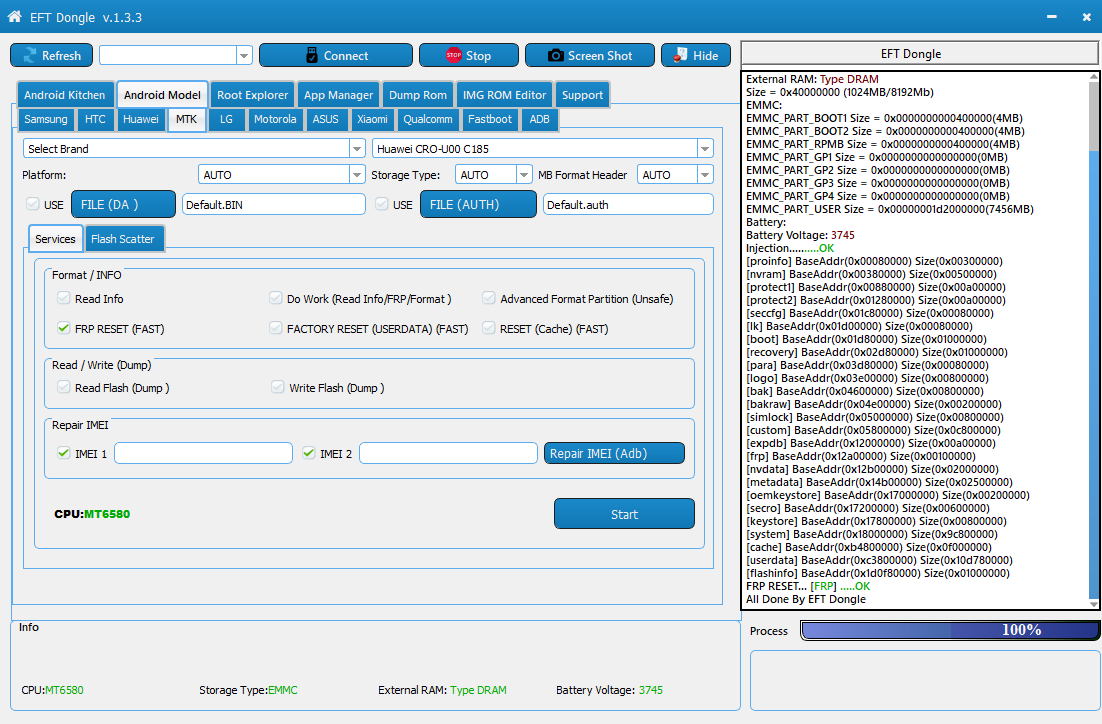Select the Fastboot tab
Screen dimensions: 1102x724
coord(490,119)
